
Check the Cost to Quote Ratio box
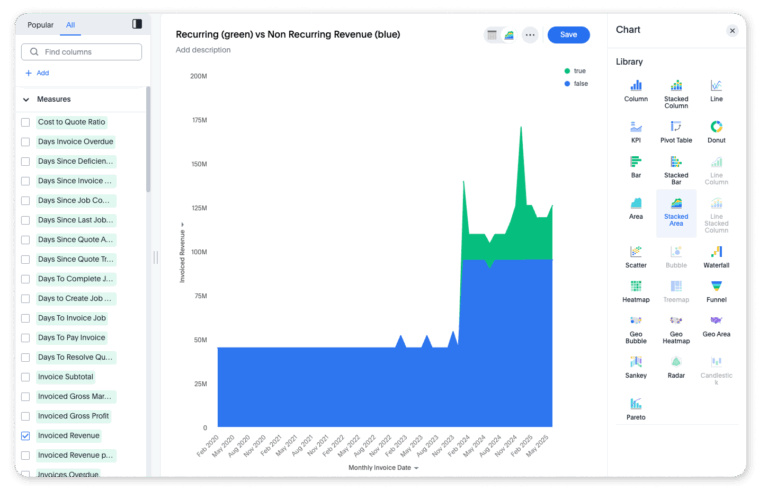pyautogui.click(x=26, y=122)
